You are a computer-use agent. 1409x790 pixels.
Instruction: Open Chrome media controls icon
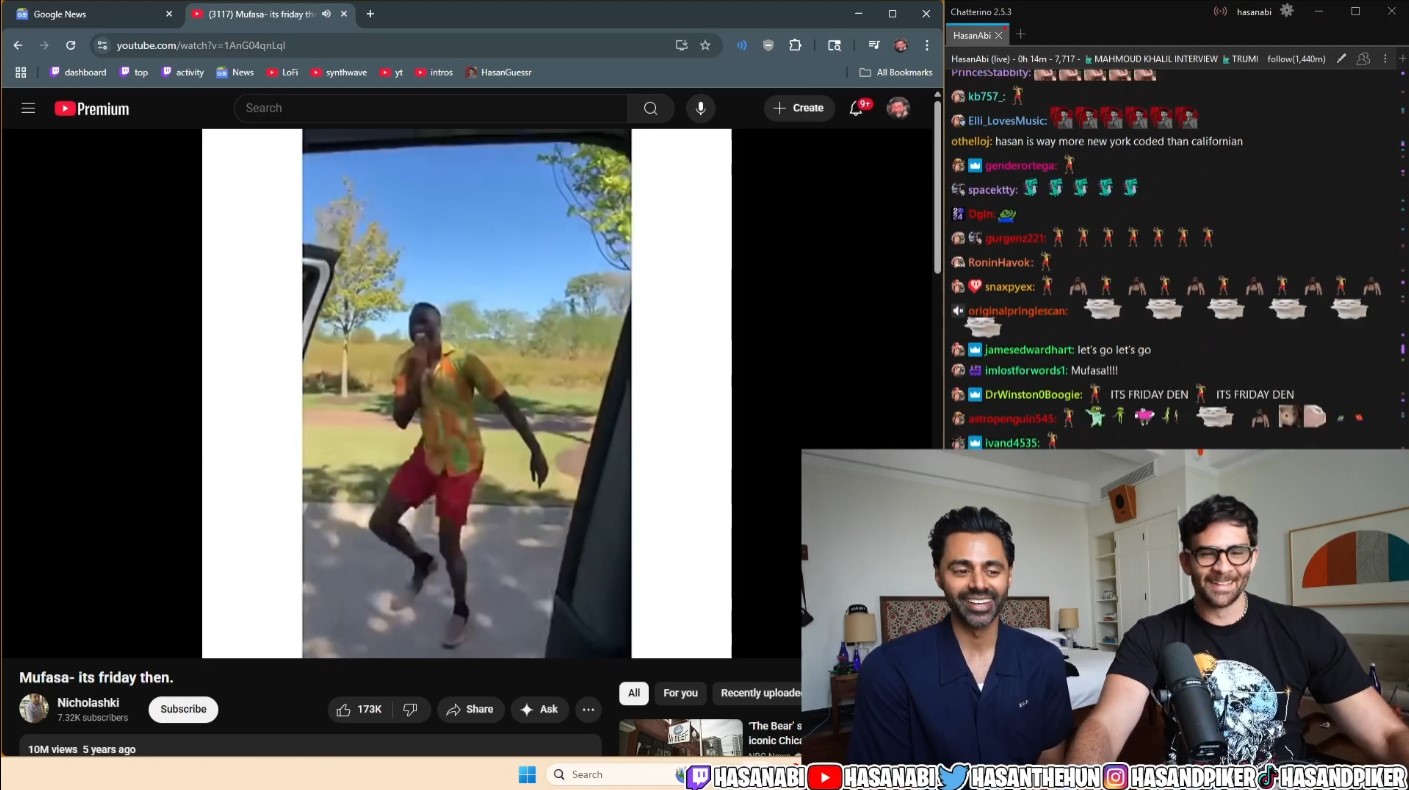click(x=873, y=45)
